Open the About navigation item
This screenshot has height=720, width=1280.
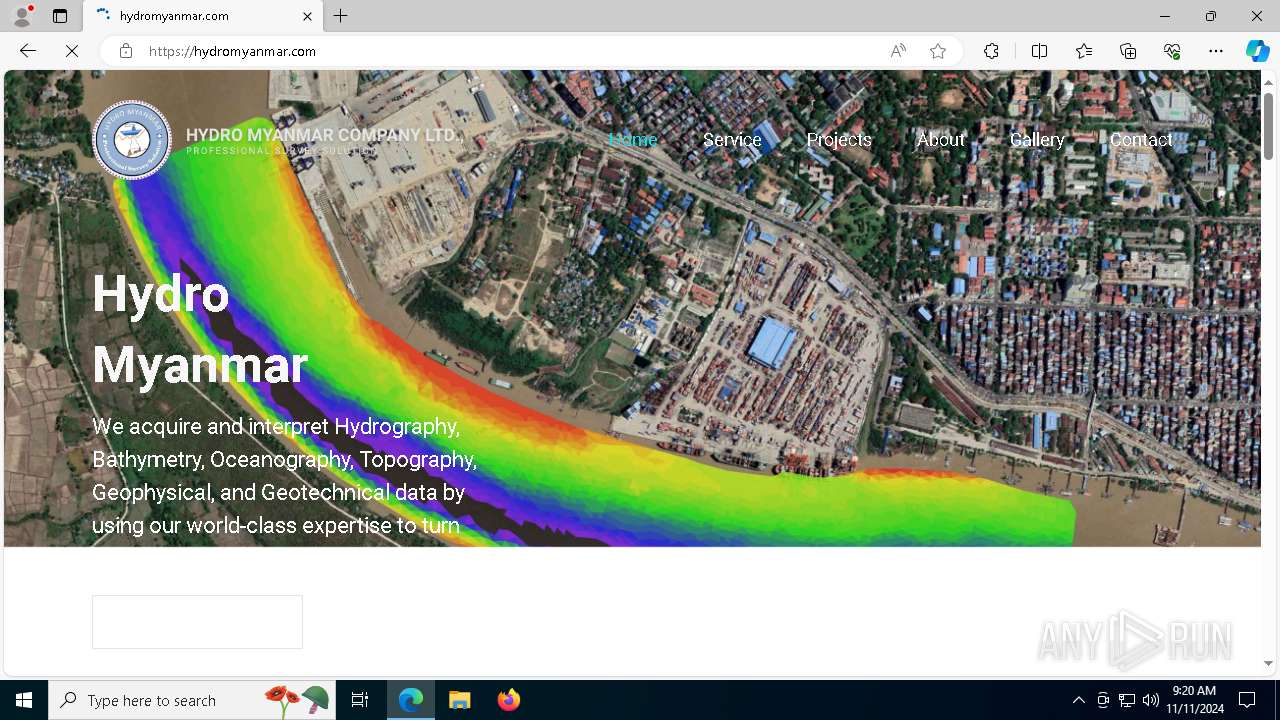click(941, 140)
